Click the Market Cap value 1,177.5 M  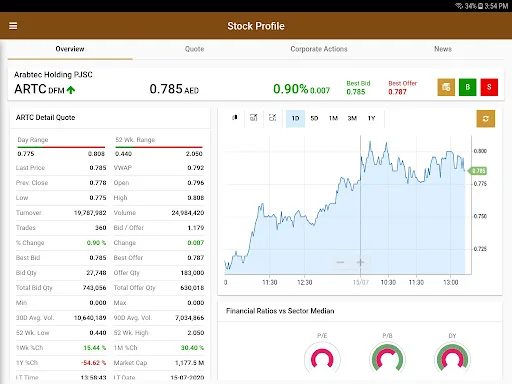pos(190,363)
